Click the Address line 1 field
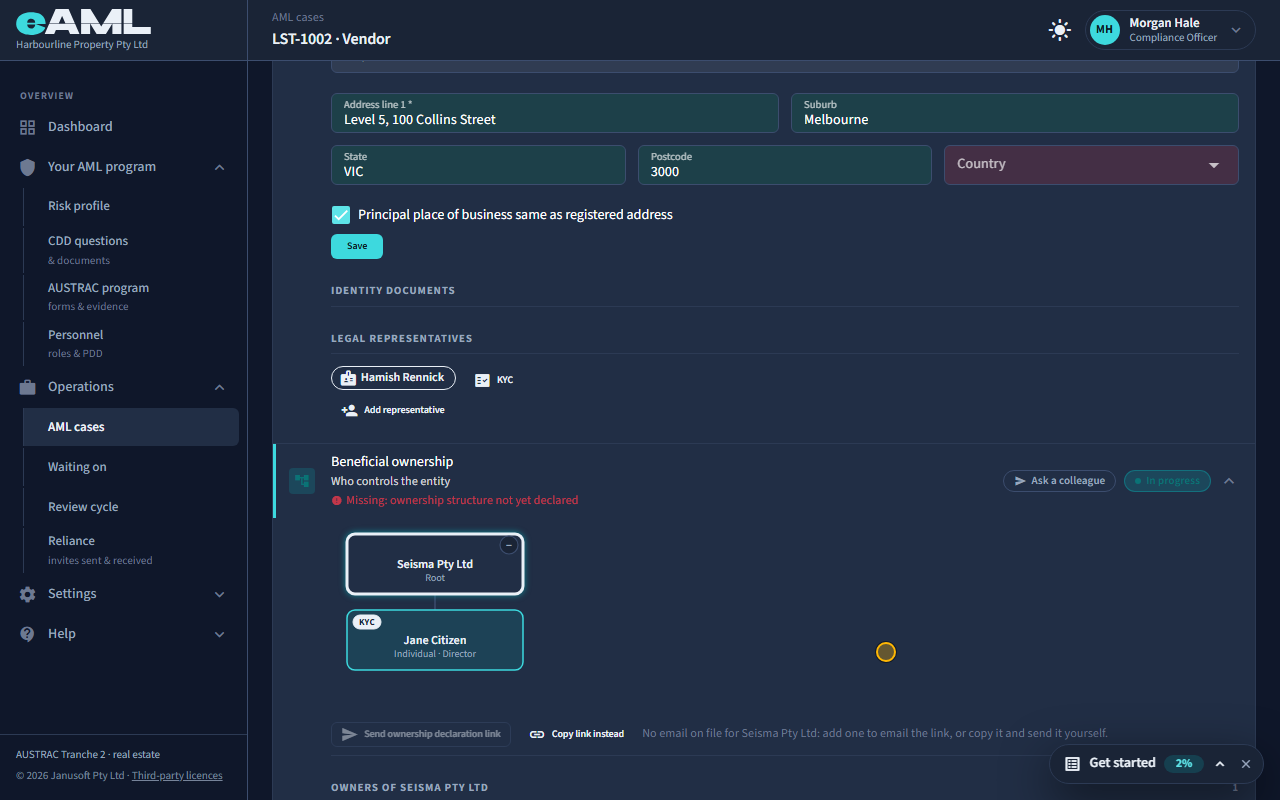 click(x=555, y=113)
